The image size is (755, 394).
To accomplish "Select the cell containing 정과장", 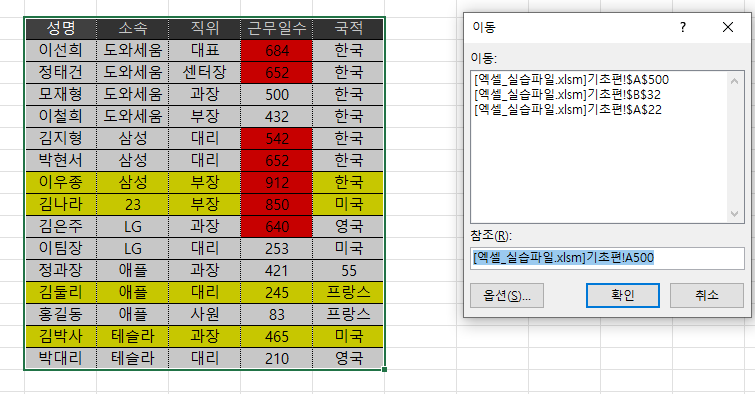I will pos(61,271).
